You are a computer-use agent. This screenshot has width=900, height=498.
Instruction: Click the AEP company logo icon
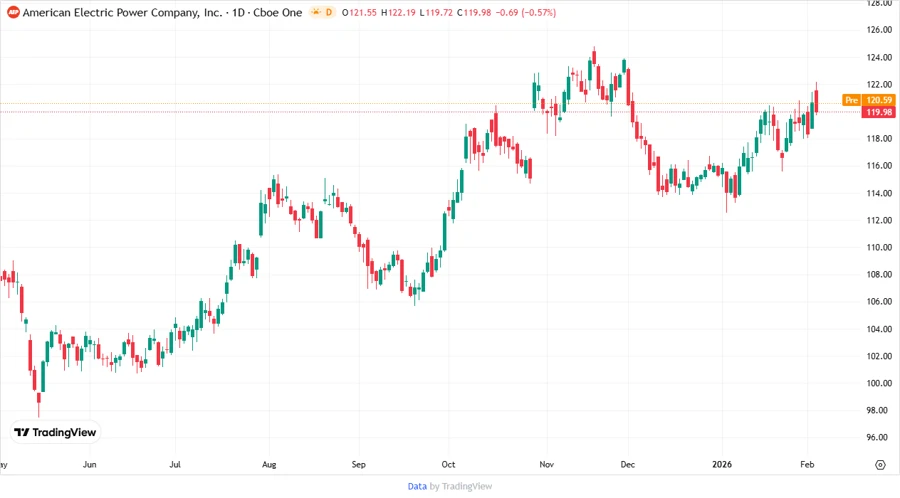(x=13, y=13)
